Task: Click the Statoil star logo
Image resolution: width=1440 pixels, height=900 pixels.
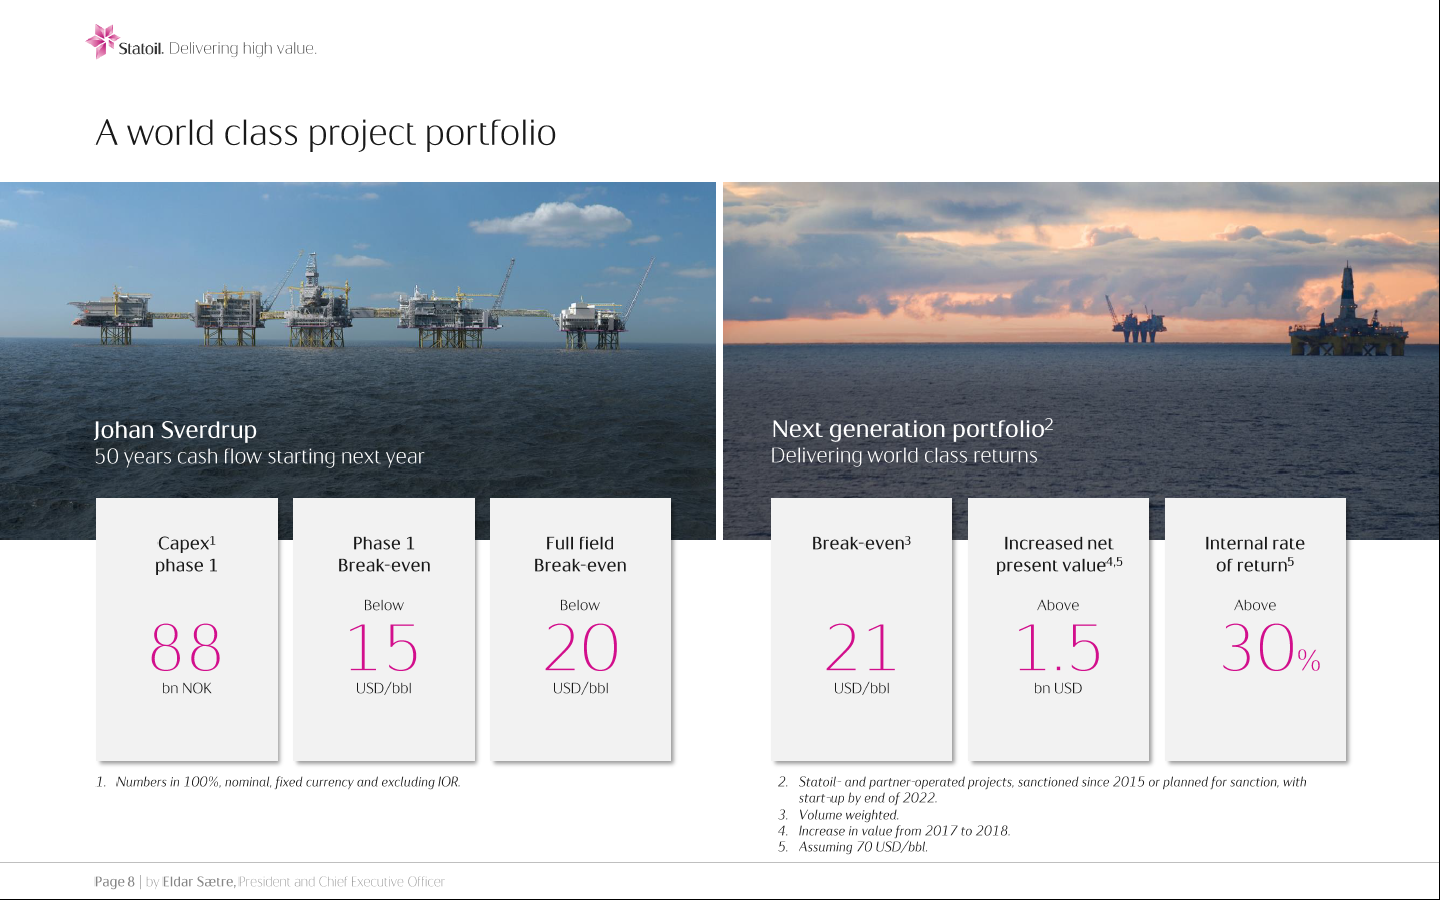Action: (102, 42)
